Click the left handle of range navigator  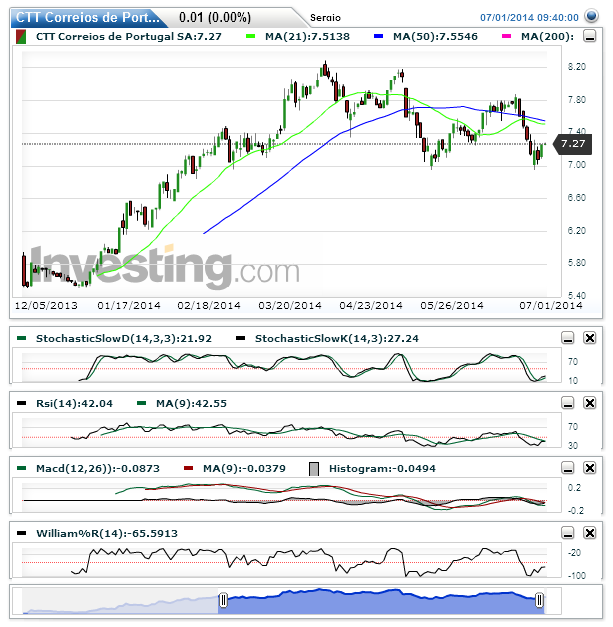223,600
